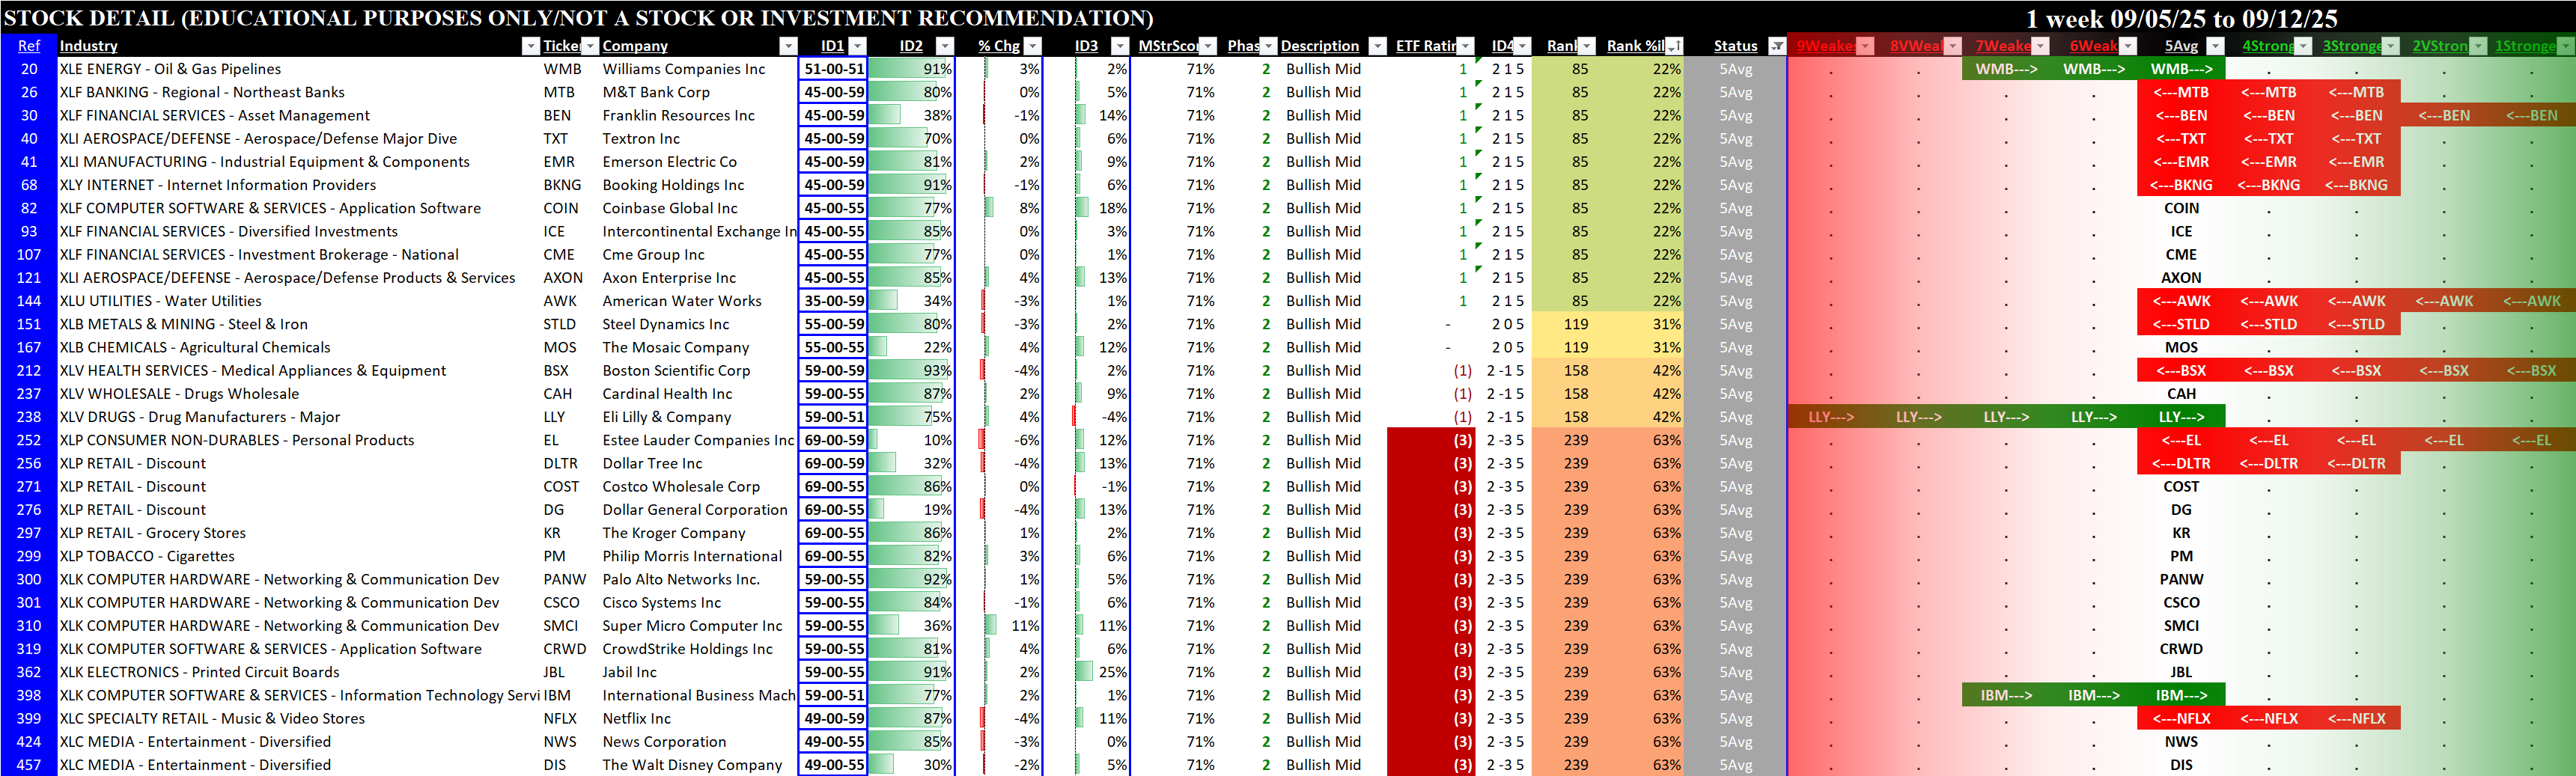Image resolution: width=2576 pixels, height=776 pixels.
Task: Click the red <---NFLX cell under 5Avg
Action: (2181, 719)
